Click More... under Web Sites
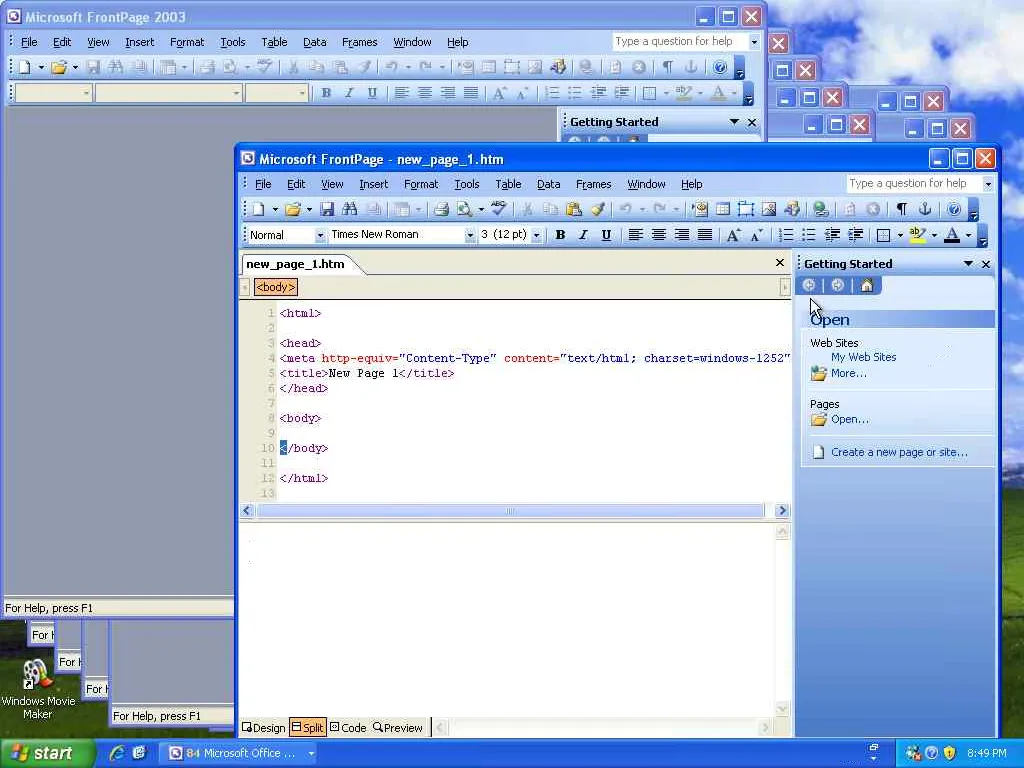The height and width of the screenshot is (768, 1024). point(848,374)
